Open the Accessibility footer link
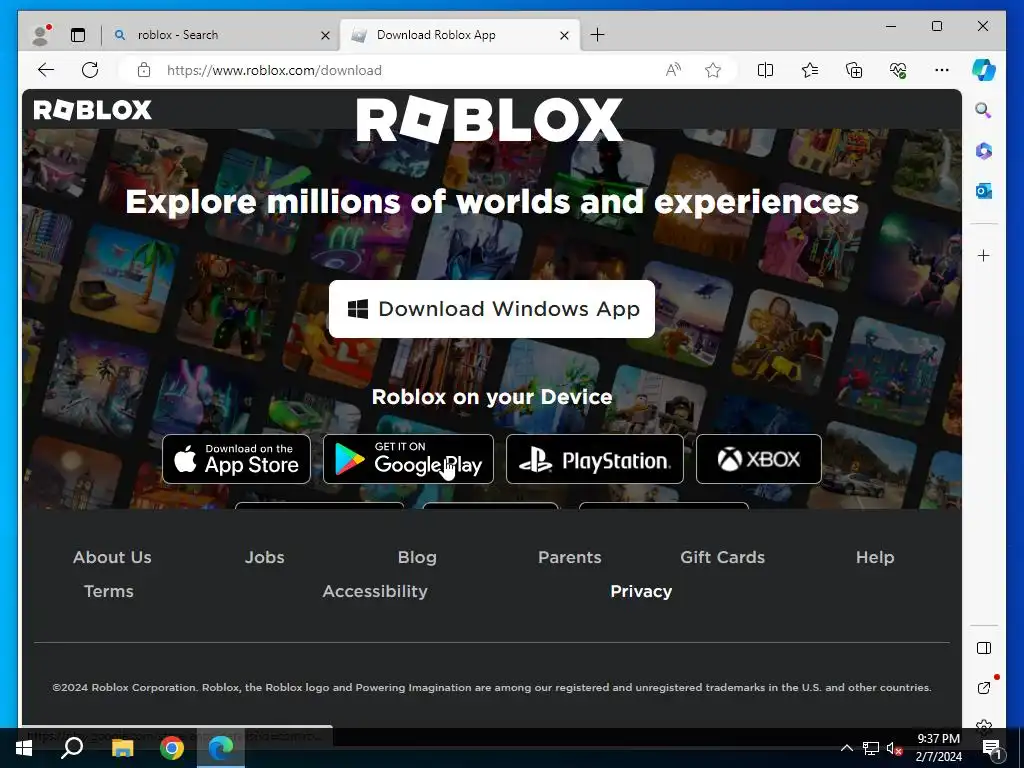 tap(375, 591)
